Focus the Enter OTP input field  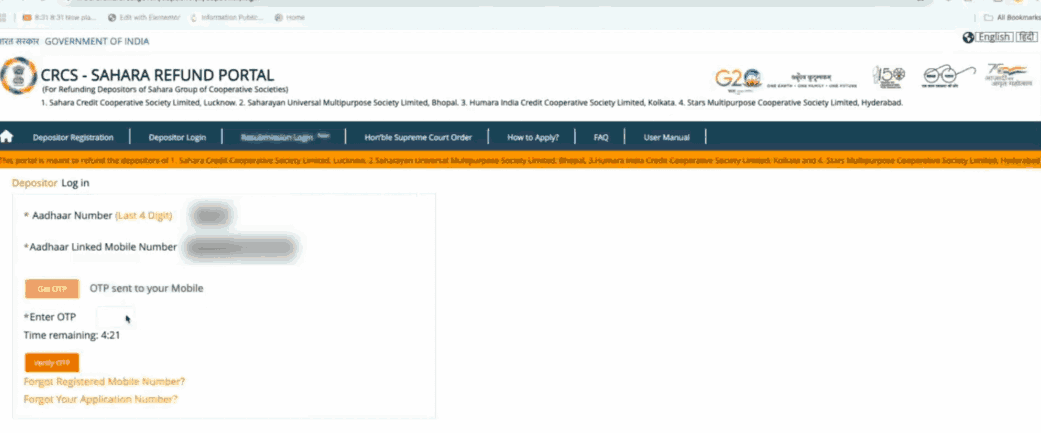coord(116,317)
